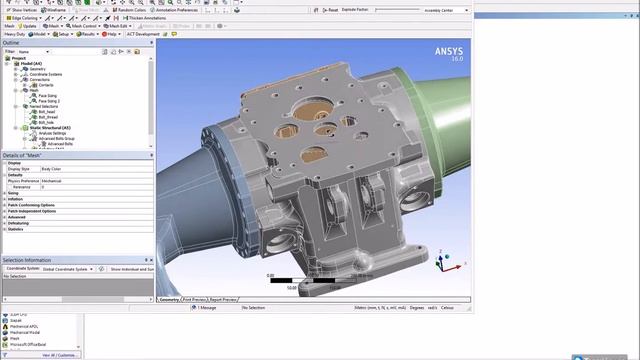Click the Face Sizing 2 icon
The height and width of the screenshot is (360, 640).
tap(34, 101)
